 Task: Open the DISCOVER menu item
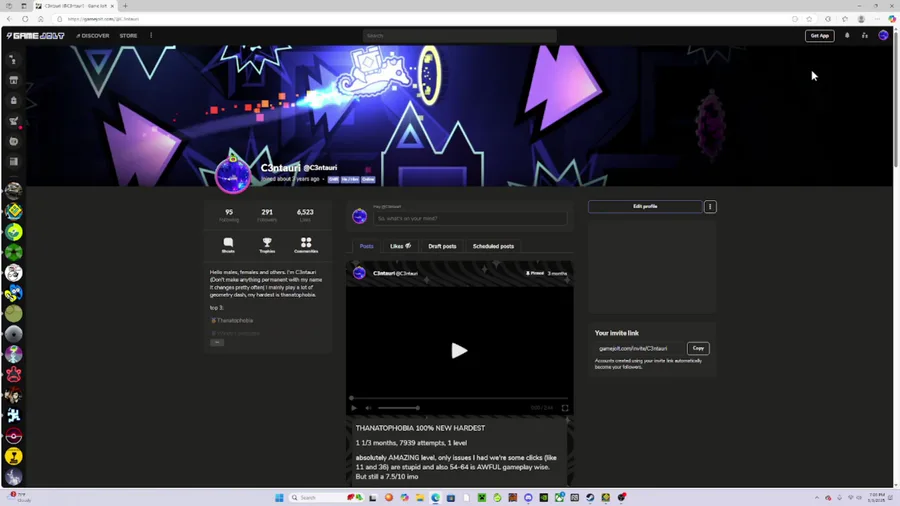tap(92, 36)
